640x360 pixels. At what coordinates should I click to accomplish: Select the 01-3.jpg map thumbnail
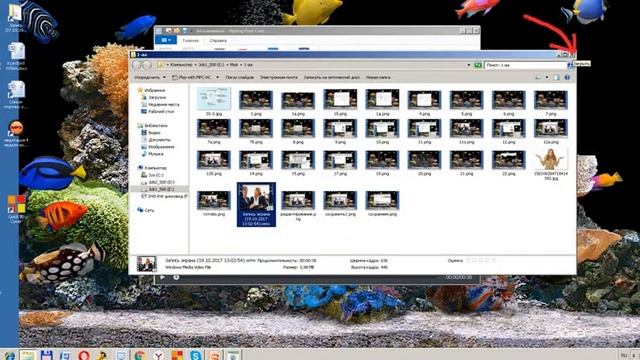213,99
